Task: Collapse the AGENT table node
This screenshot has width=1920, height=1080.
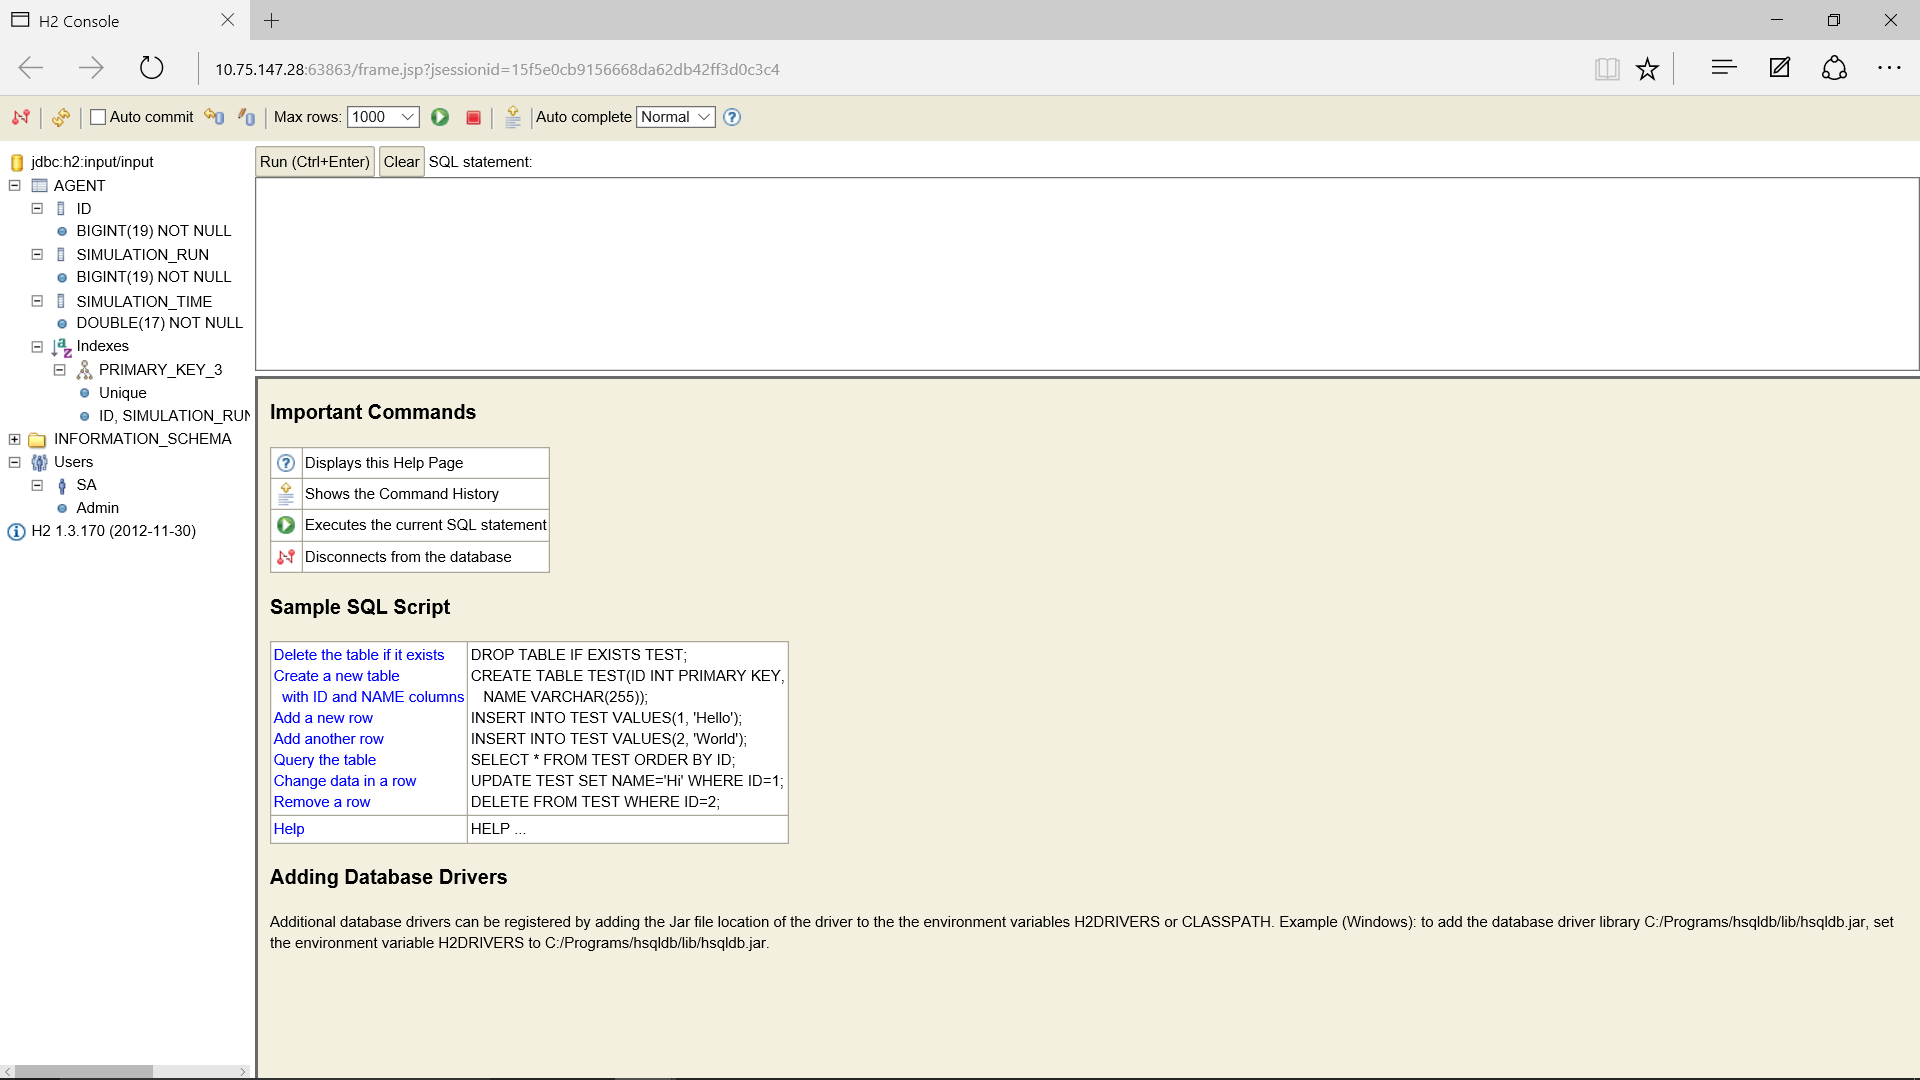Action: tap(15, 186)
